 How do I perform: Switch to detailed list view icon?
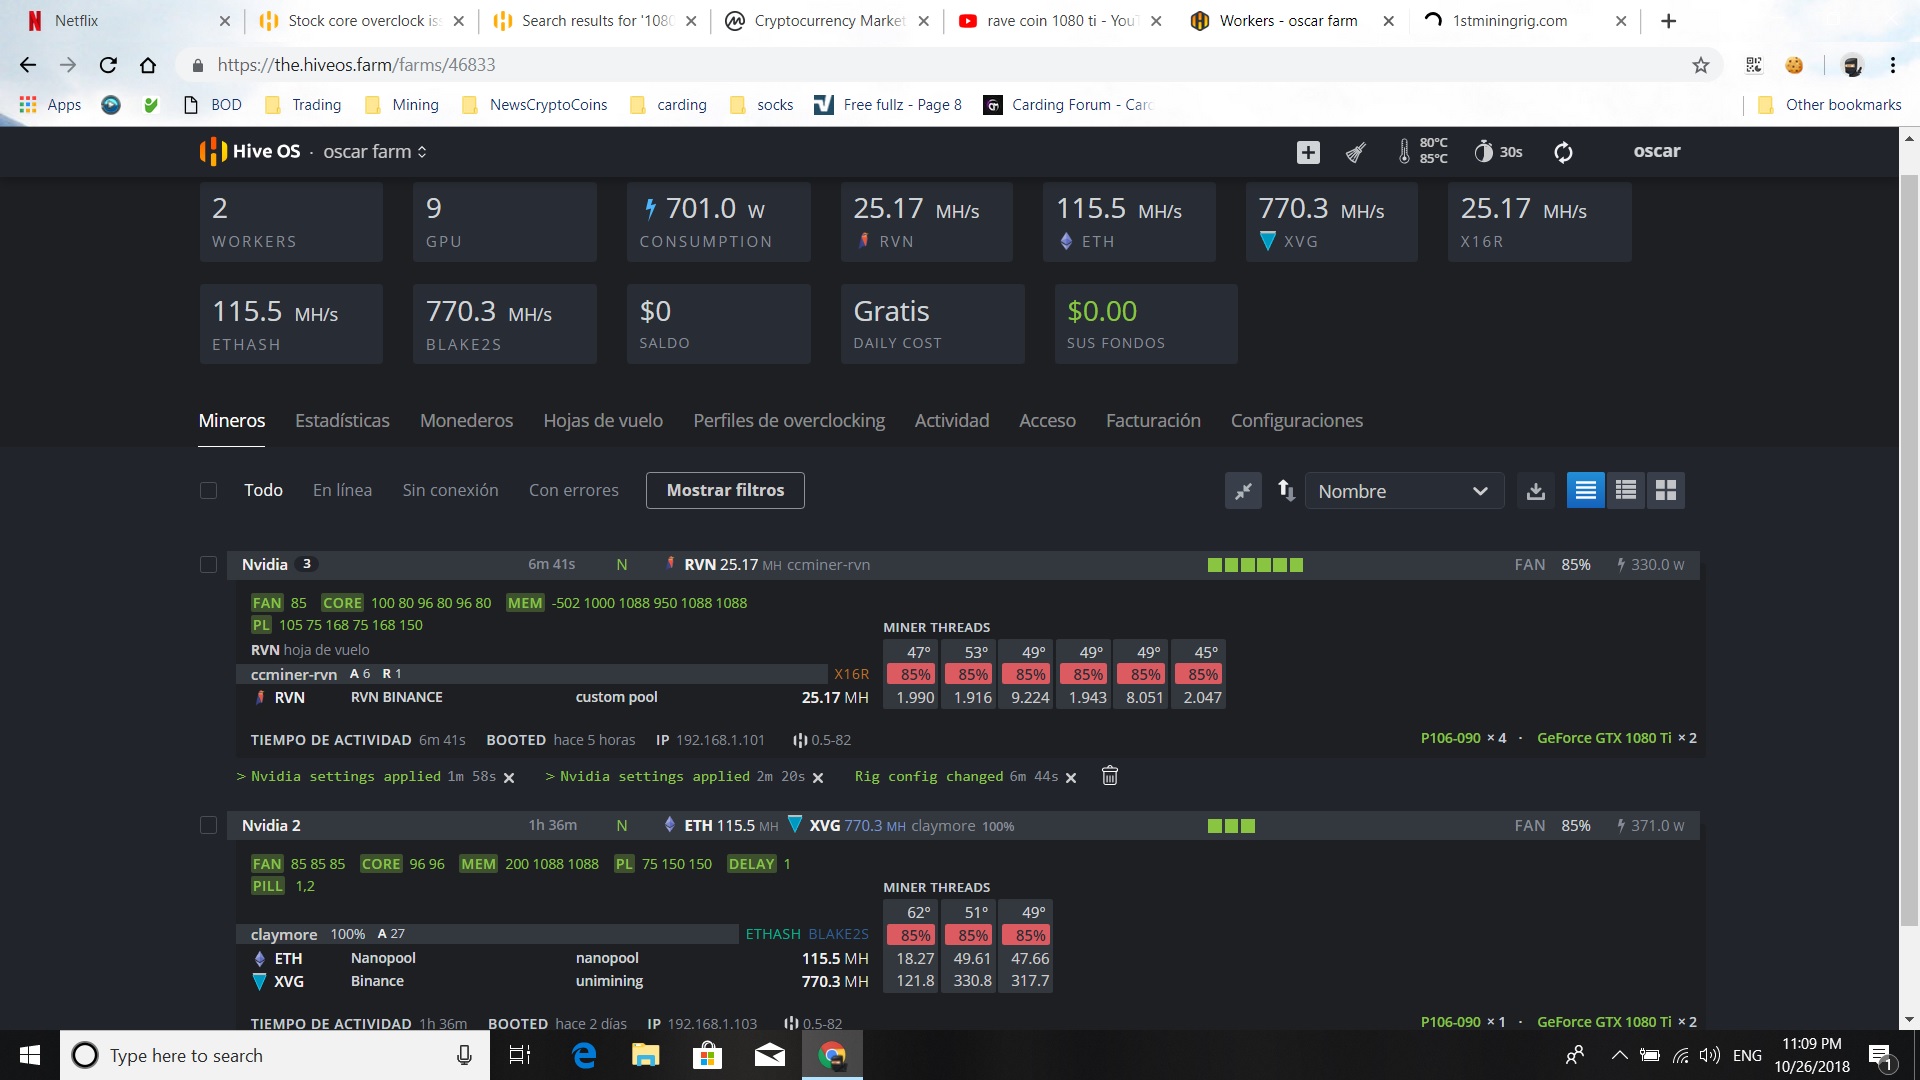point(1585,491)
